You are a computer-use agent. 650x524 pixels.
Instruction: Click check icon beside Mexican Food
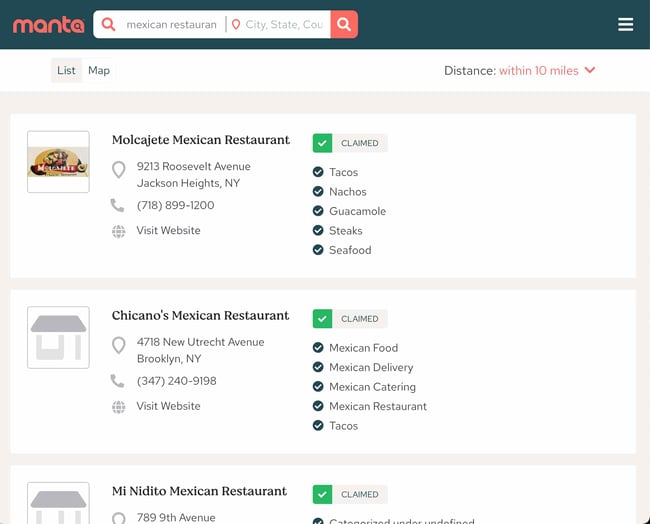pos(318,347)
